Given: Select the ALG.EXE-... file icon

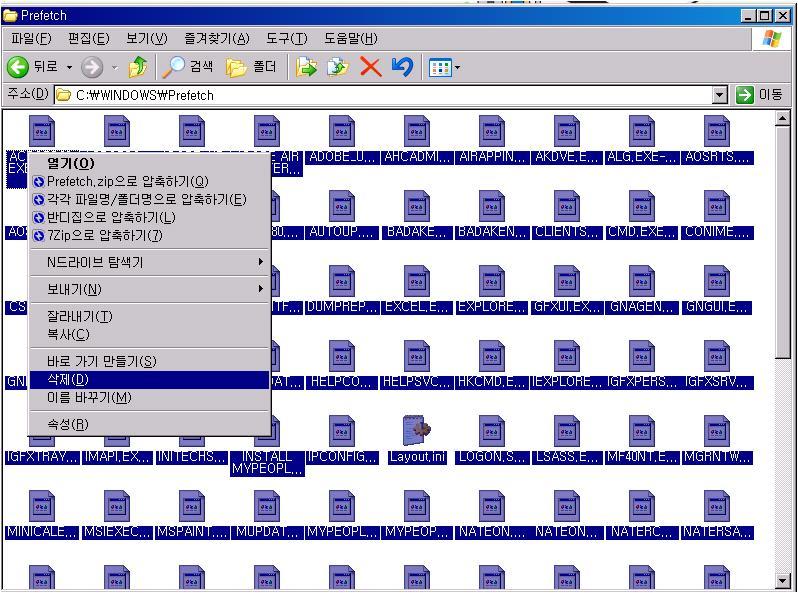Looking at the screenshot, I should pos(642,131).
